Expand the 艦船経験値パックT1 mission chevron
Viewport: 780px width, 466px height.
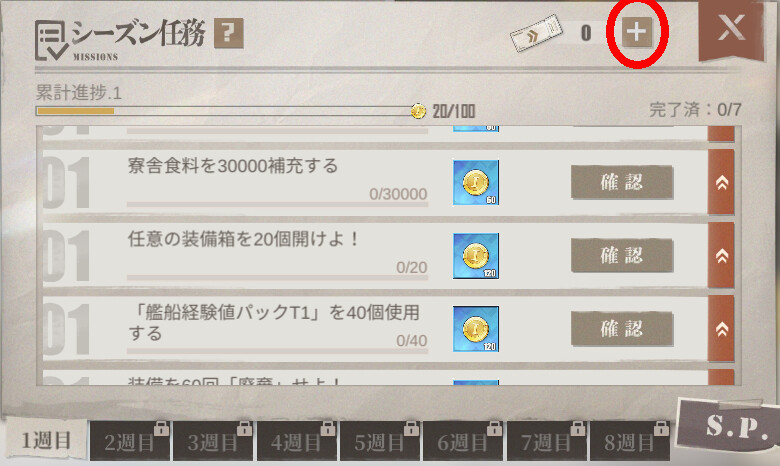click(721, 329)
